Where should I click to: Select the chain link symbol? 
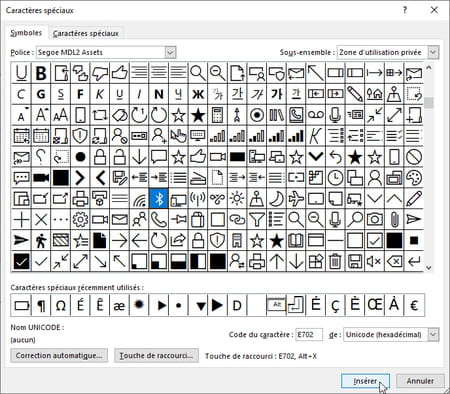pos(237,220)
